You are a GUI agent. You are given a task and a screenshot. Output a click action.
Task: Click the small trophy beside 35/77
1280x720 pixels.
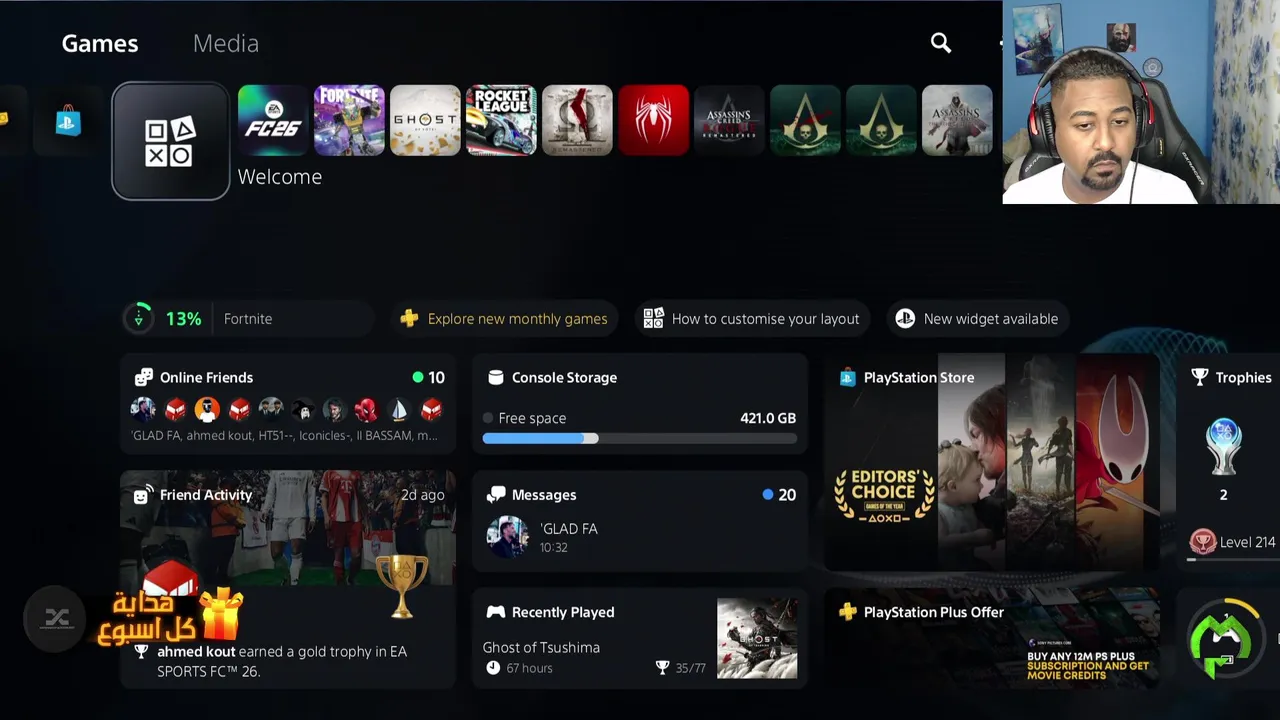(x=662, y=668)
